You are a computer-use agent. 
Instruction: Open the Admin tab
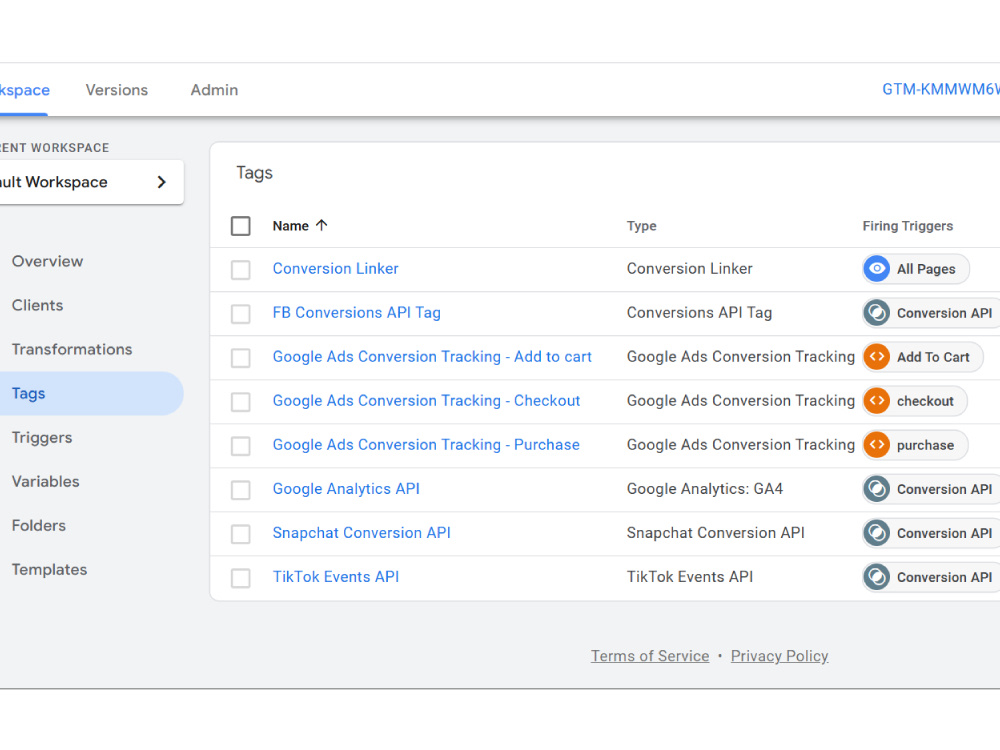click(x=214, y=90)
